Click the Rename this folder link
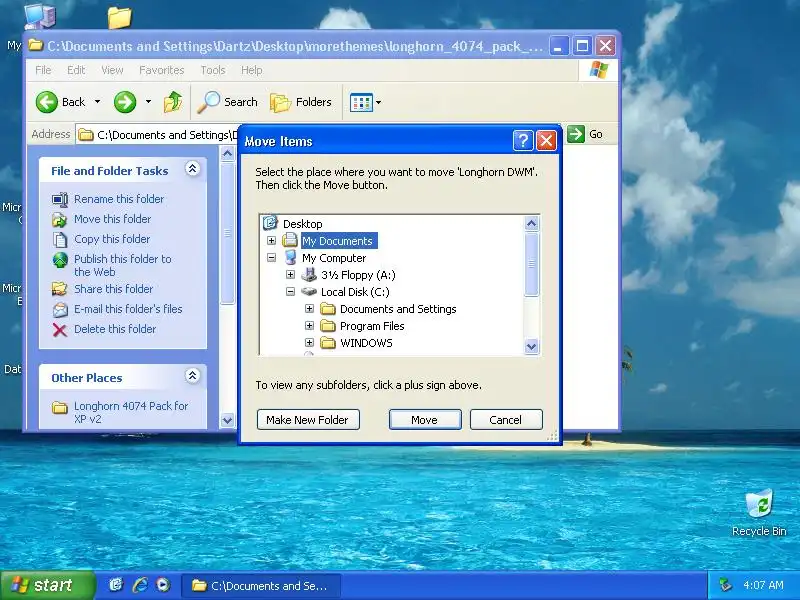 click(119, 199)
